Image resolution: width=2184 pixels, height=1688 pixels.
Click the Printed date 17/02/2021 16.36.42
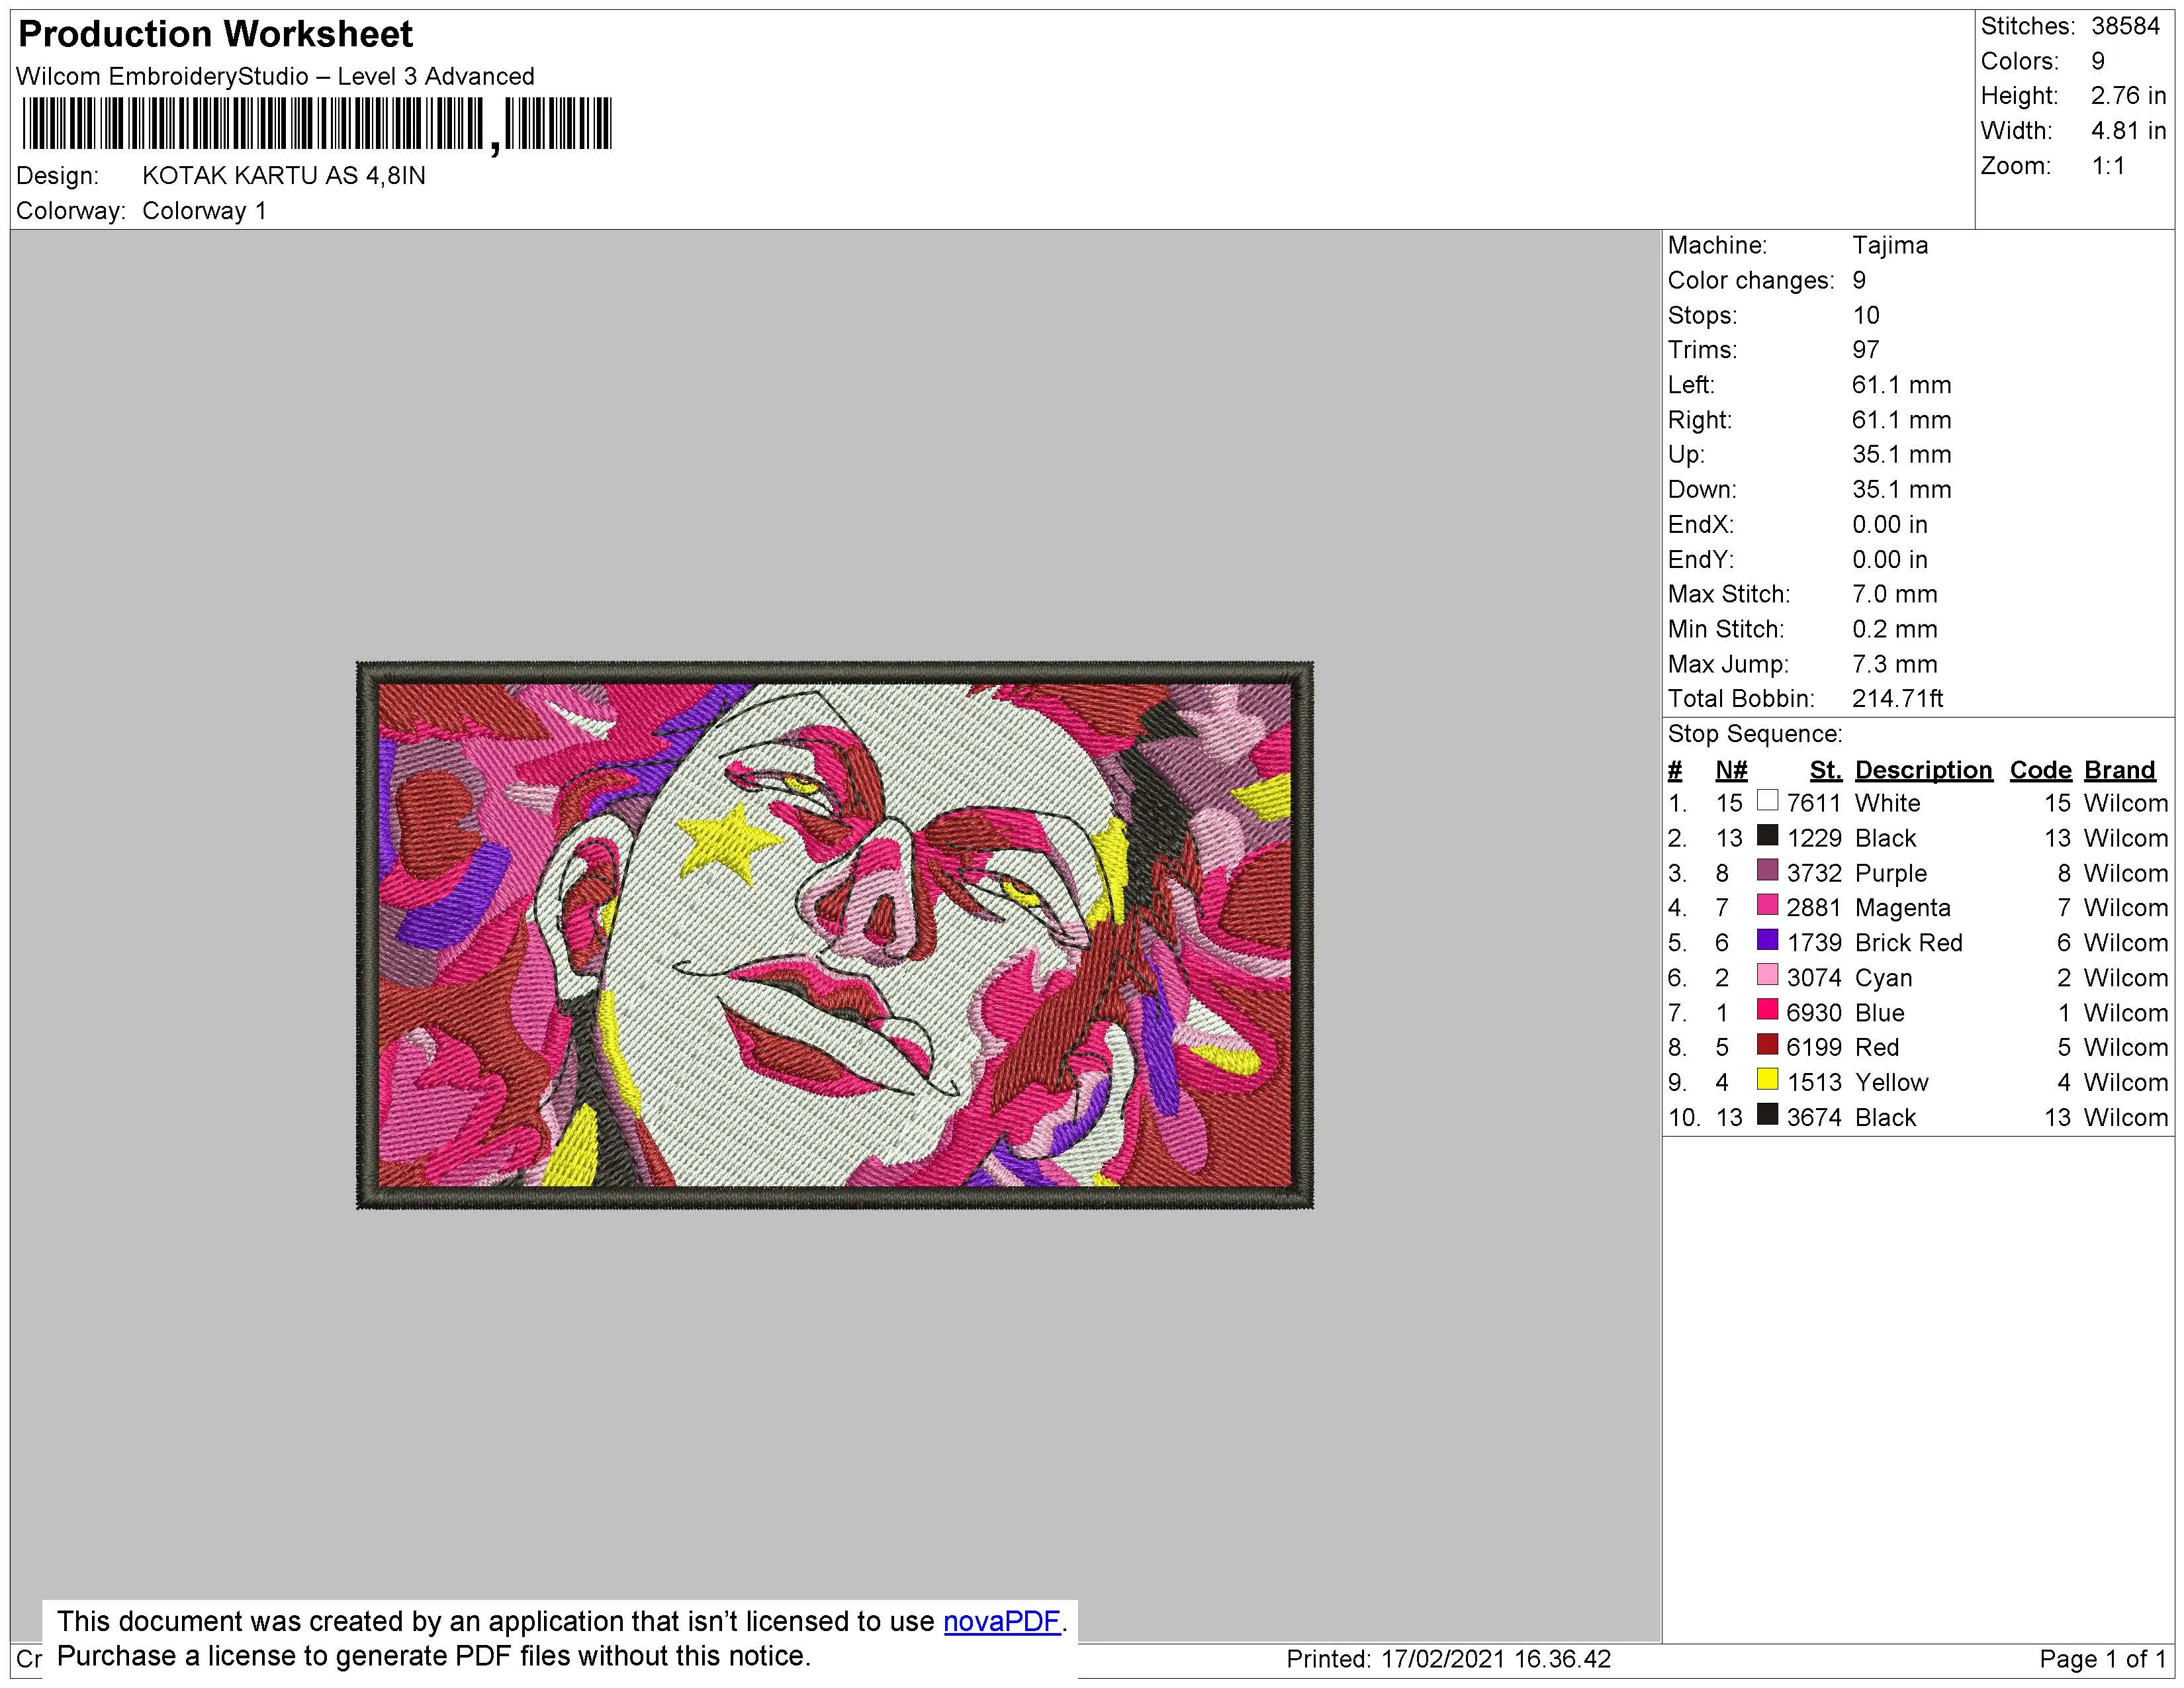[x=1496, y=1659]
